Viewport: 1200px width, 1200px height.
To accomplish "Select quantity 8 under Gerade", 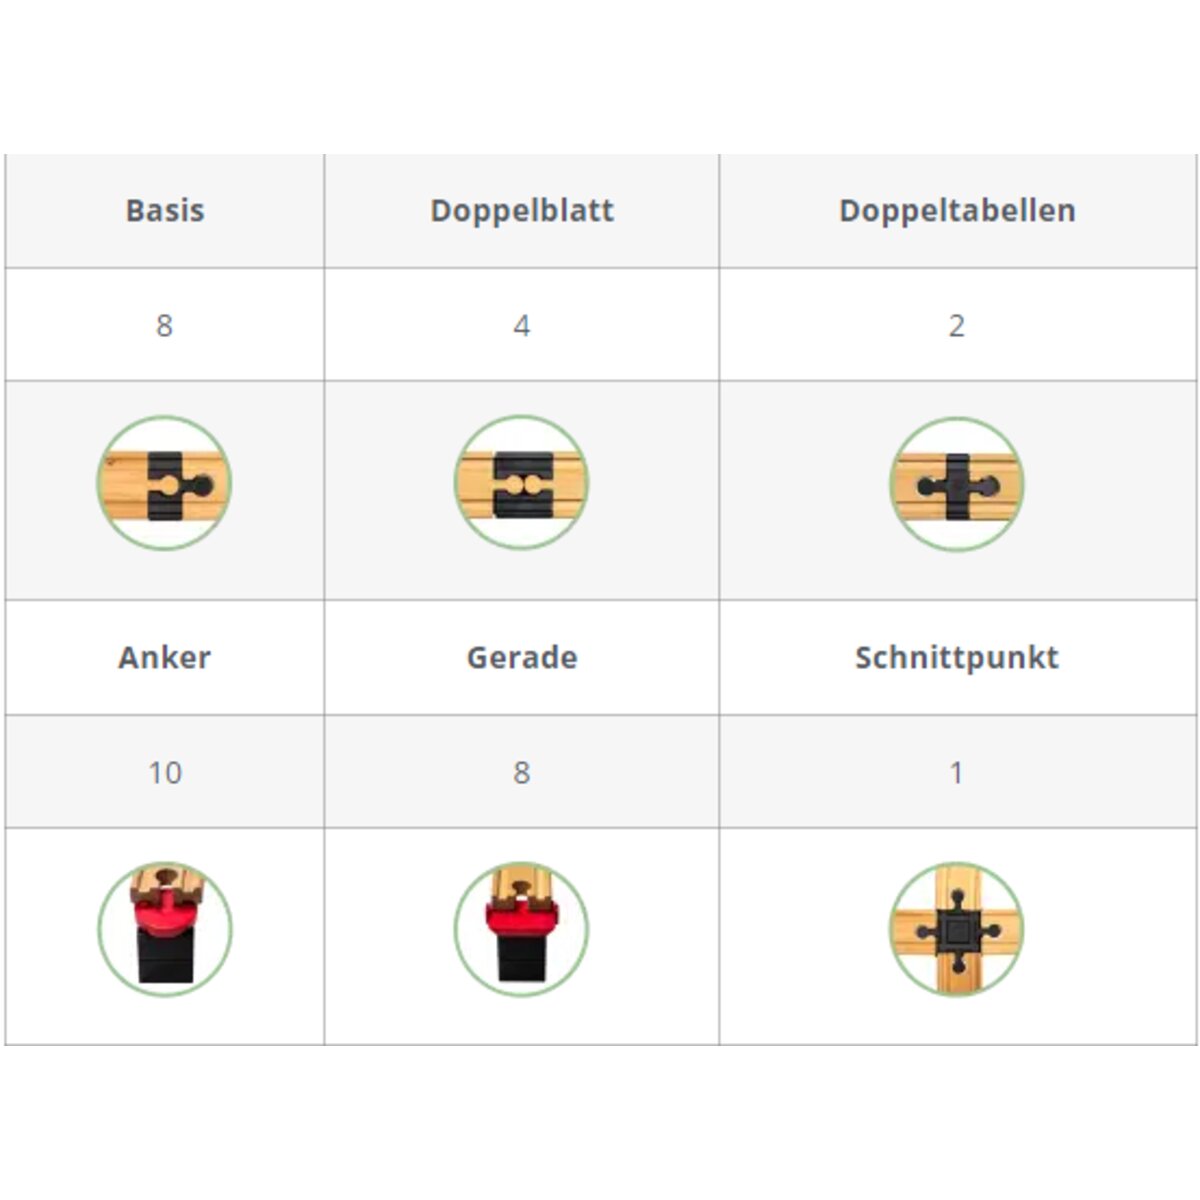I will pos(521,773).
